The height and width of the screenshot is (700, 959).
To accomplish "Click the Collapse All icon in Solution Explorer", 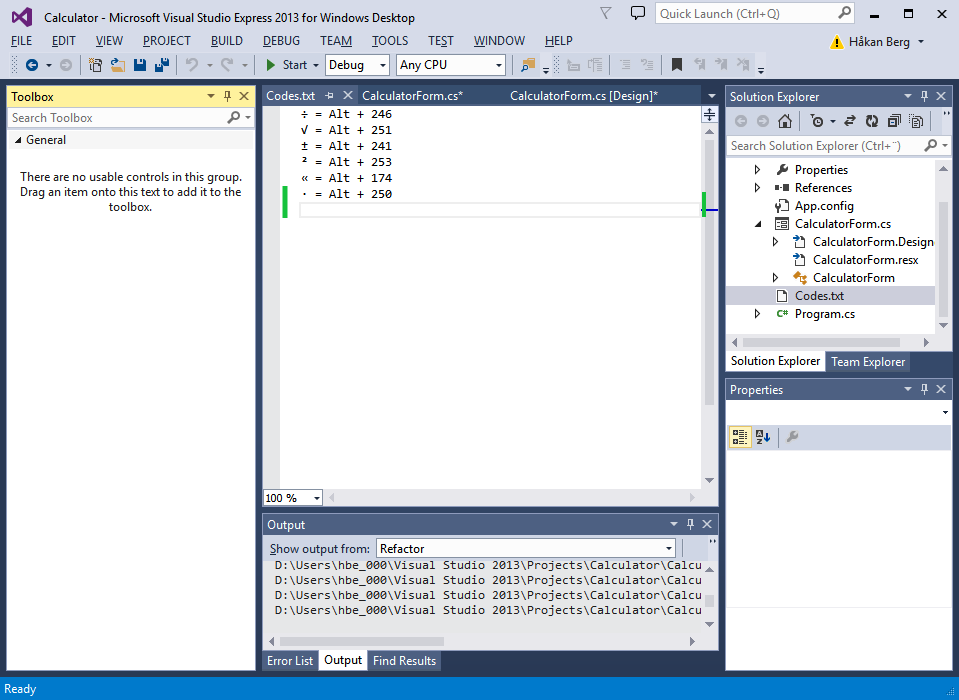I will [894, 121].
